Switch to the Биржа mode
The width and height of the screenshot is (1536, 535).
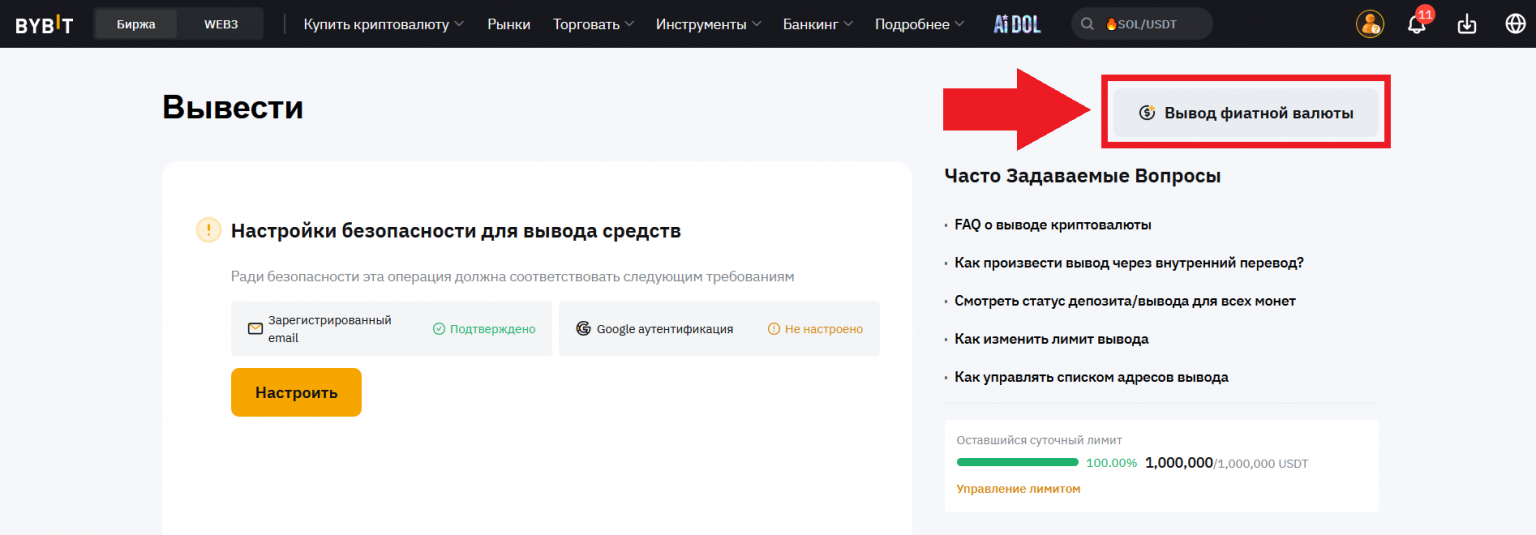[x=136, y=24]
